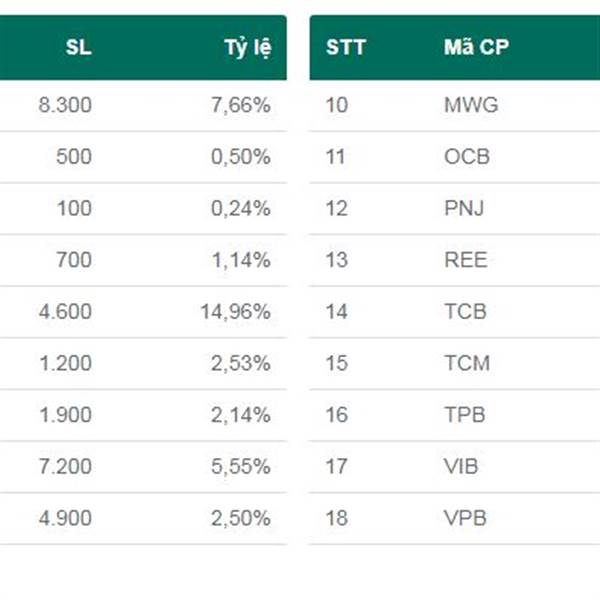The height and width of the screenshot is (600, 600).
Task: Select the MWG stock code
Action: (x=471, y=105)
